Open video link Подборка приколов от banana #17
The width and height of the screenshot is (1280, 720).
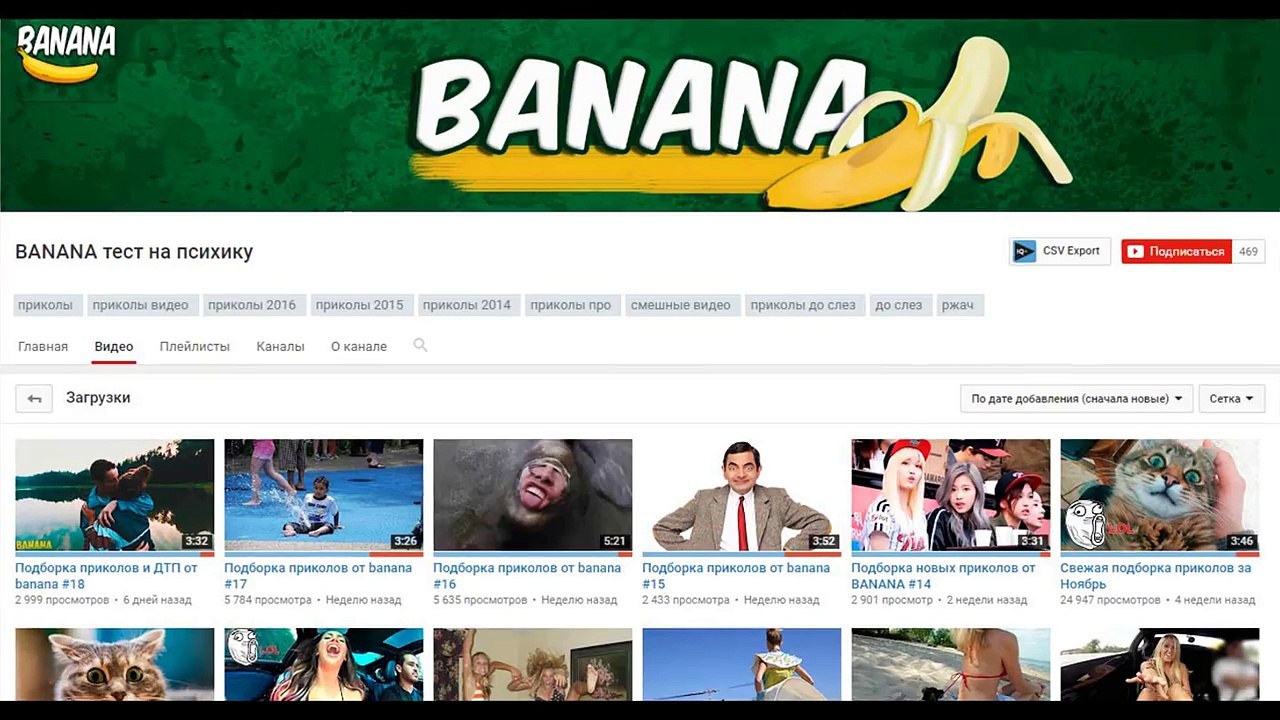click(318, 576)
